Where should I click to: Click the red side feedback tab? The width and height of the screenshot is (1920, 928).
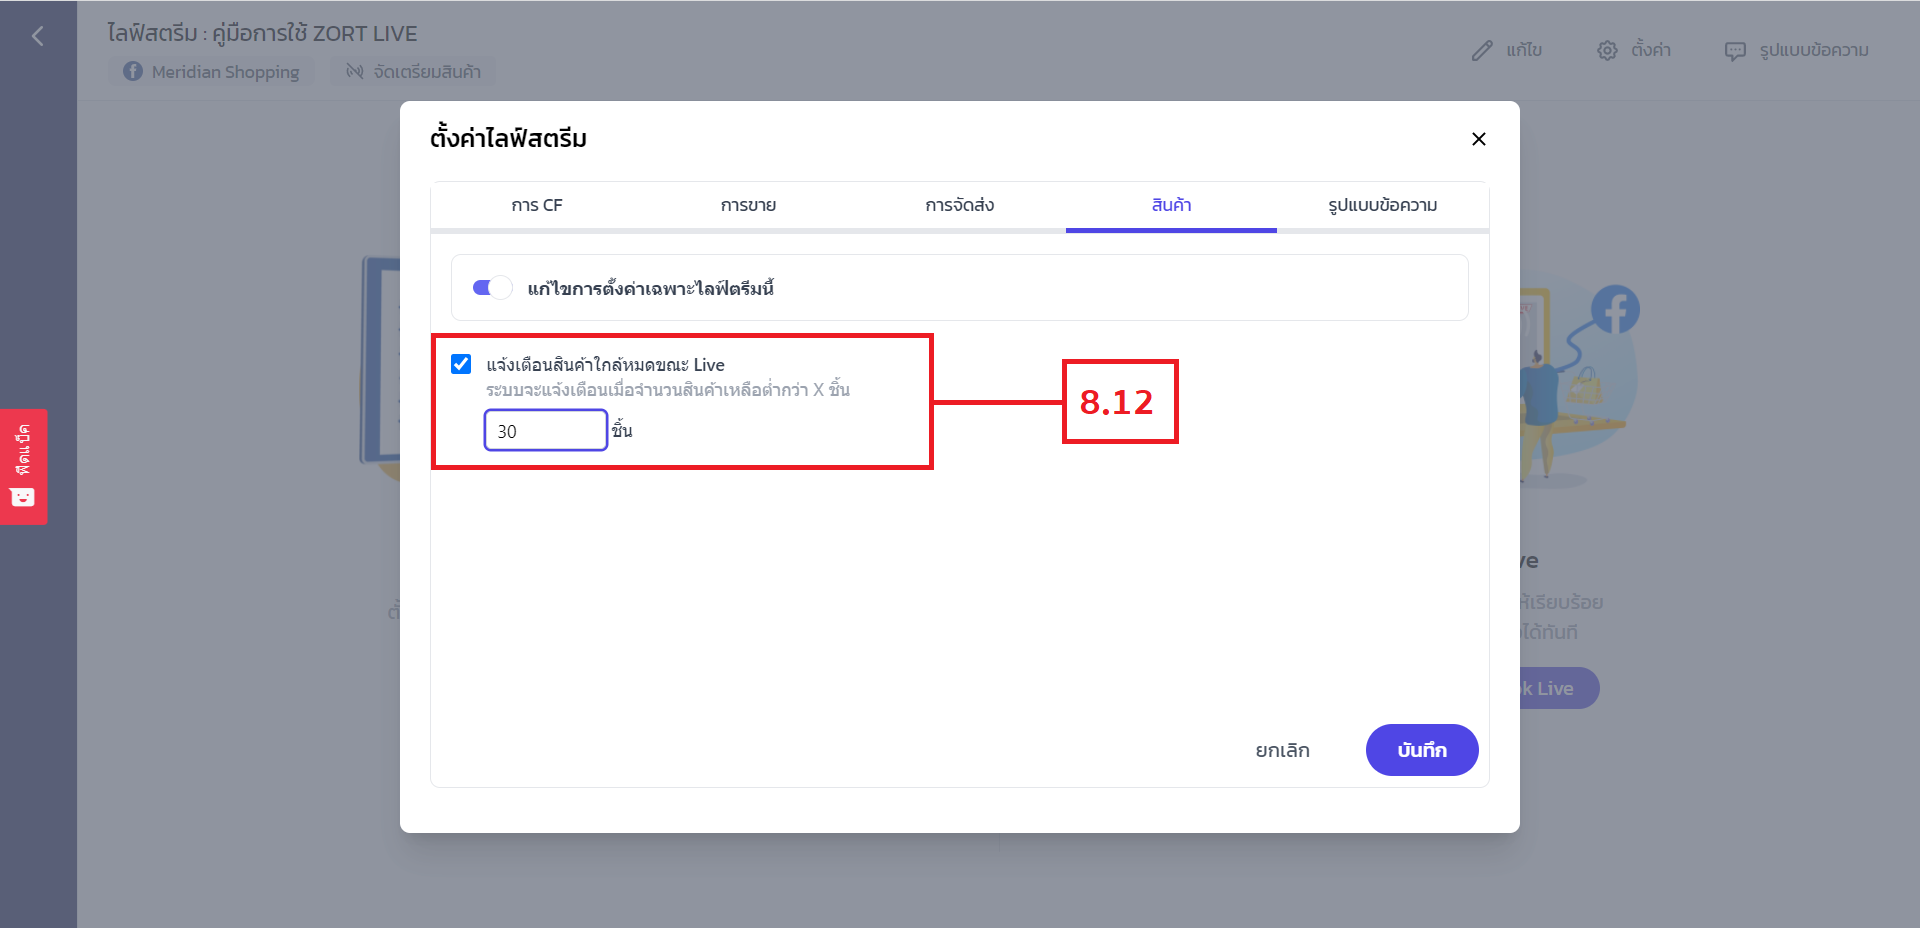point(23,467)
